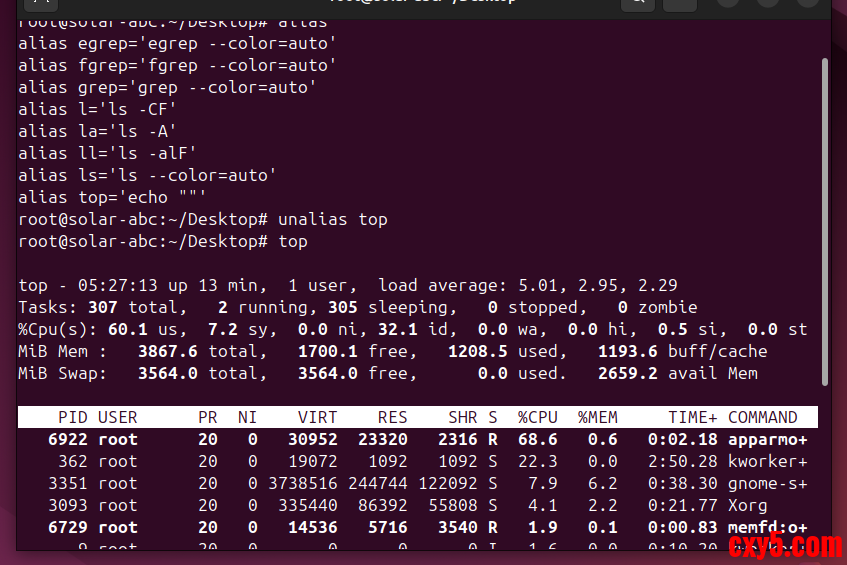847x565 pixels.
Task: Click PID 6729 in the process list
Action: coord(68,528)
